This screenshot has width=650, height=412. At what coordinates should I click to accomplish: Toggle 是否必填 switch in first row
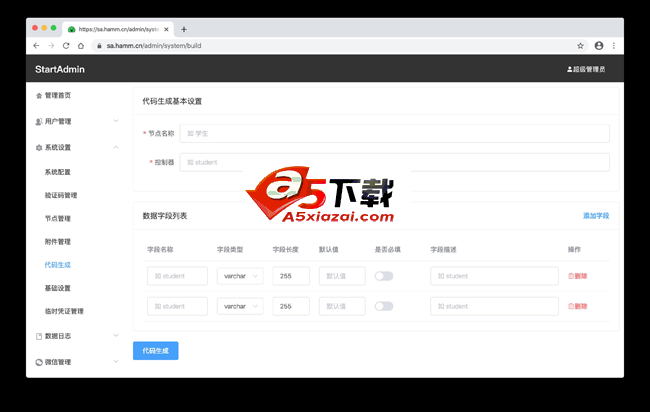(x=384, y=276)
